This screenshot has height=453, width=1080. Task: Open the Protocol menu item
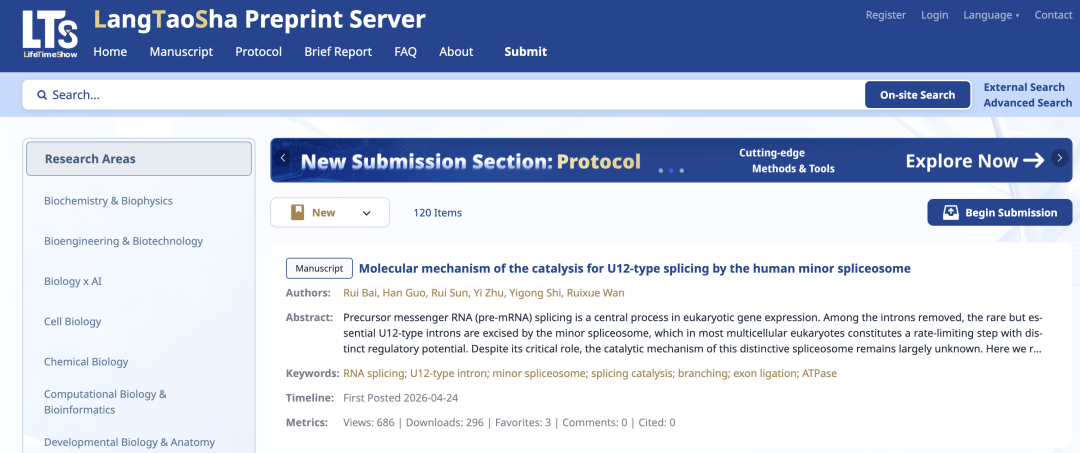pyautogui.click(x=258, y=52)
